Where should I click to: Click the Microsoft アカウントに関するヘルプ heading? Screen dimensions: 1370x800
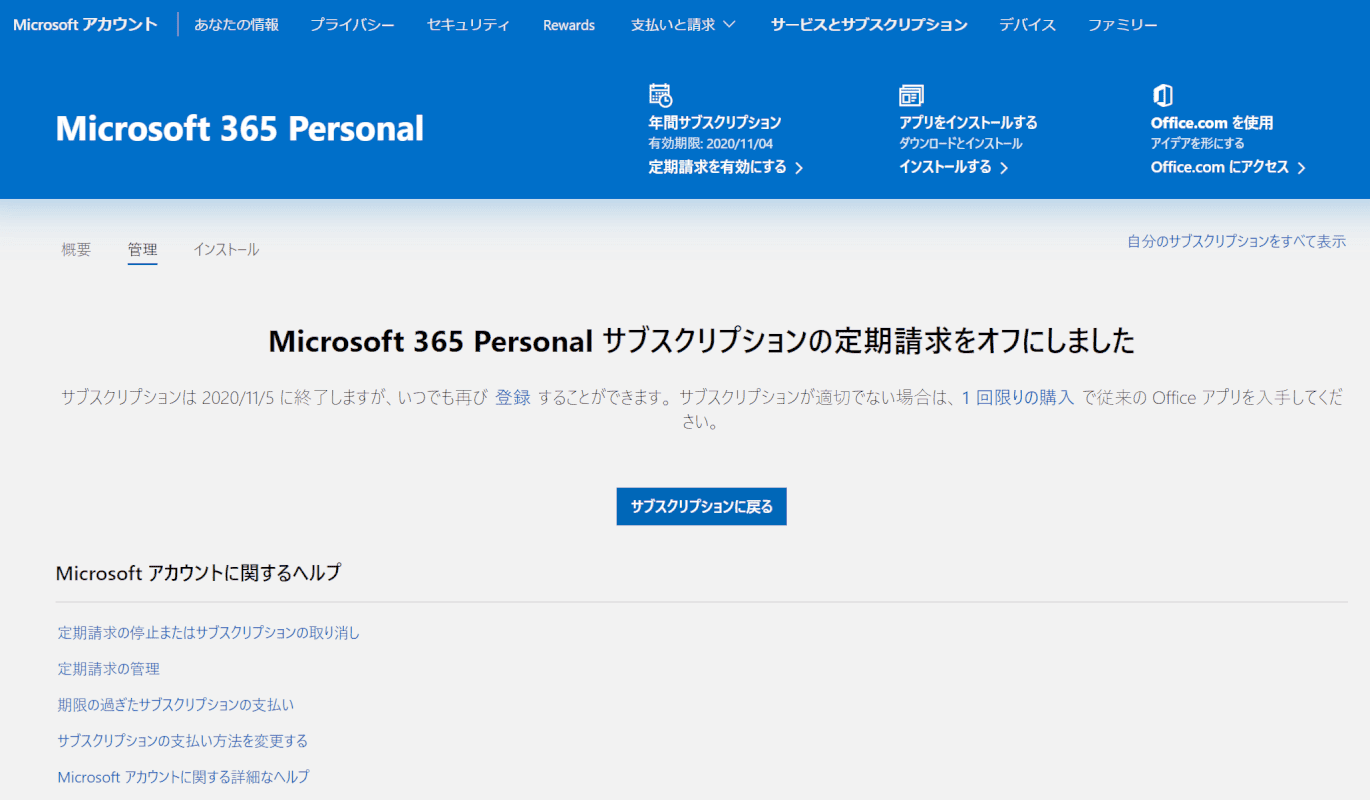[199, 574]
